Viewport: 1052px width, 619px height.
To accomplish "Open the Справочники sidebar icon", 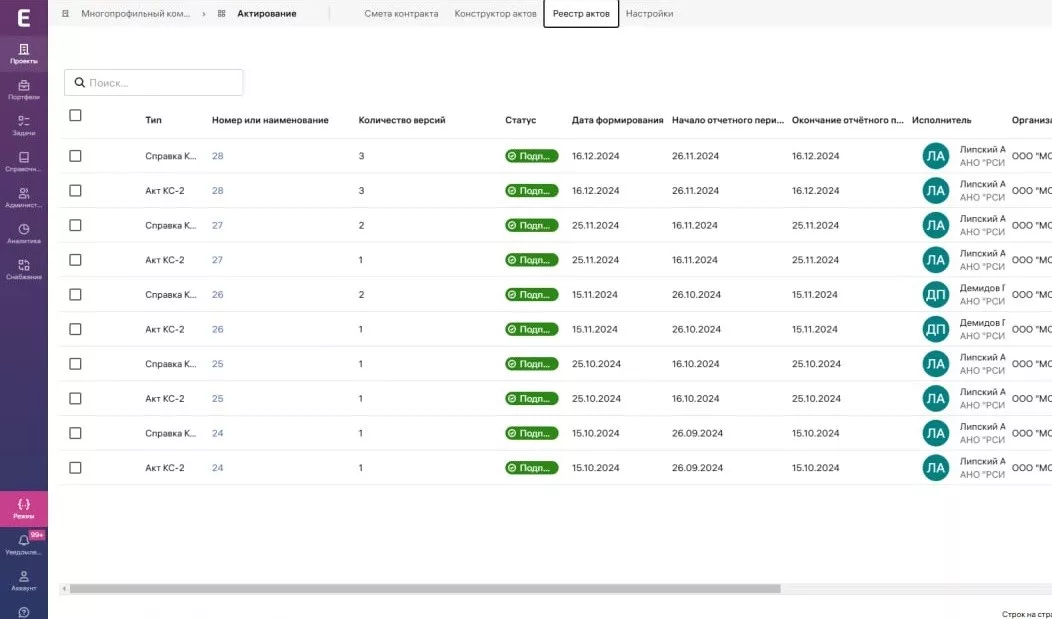I will [x=24, y=161].
